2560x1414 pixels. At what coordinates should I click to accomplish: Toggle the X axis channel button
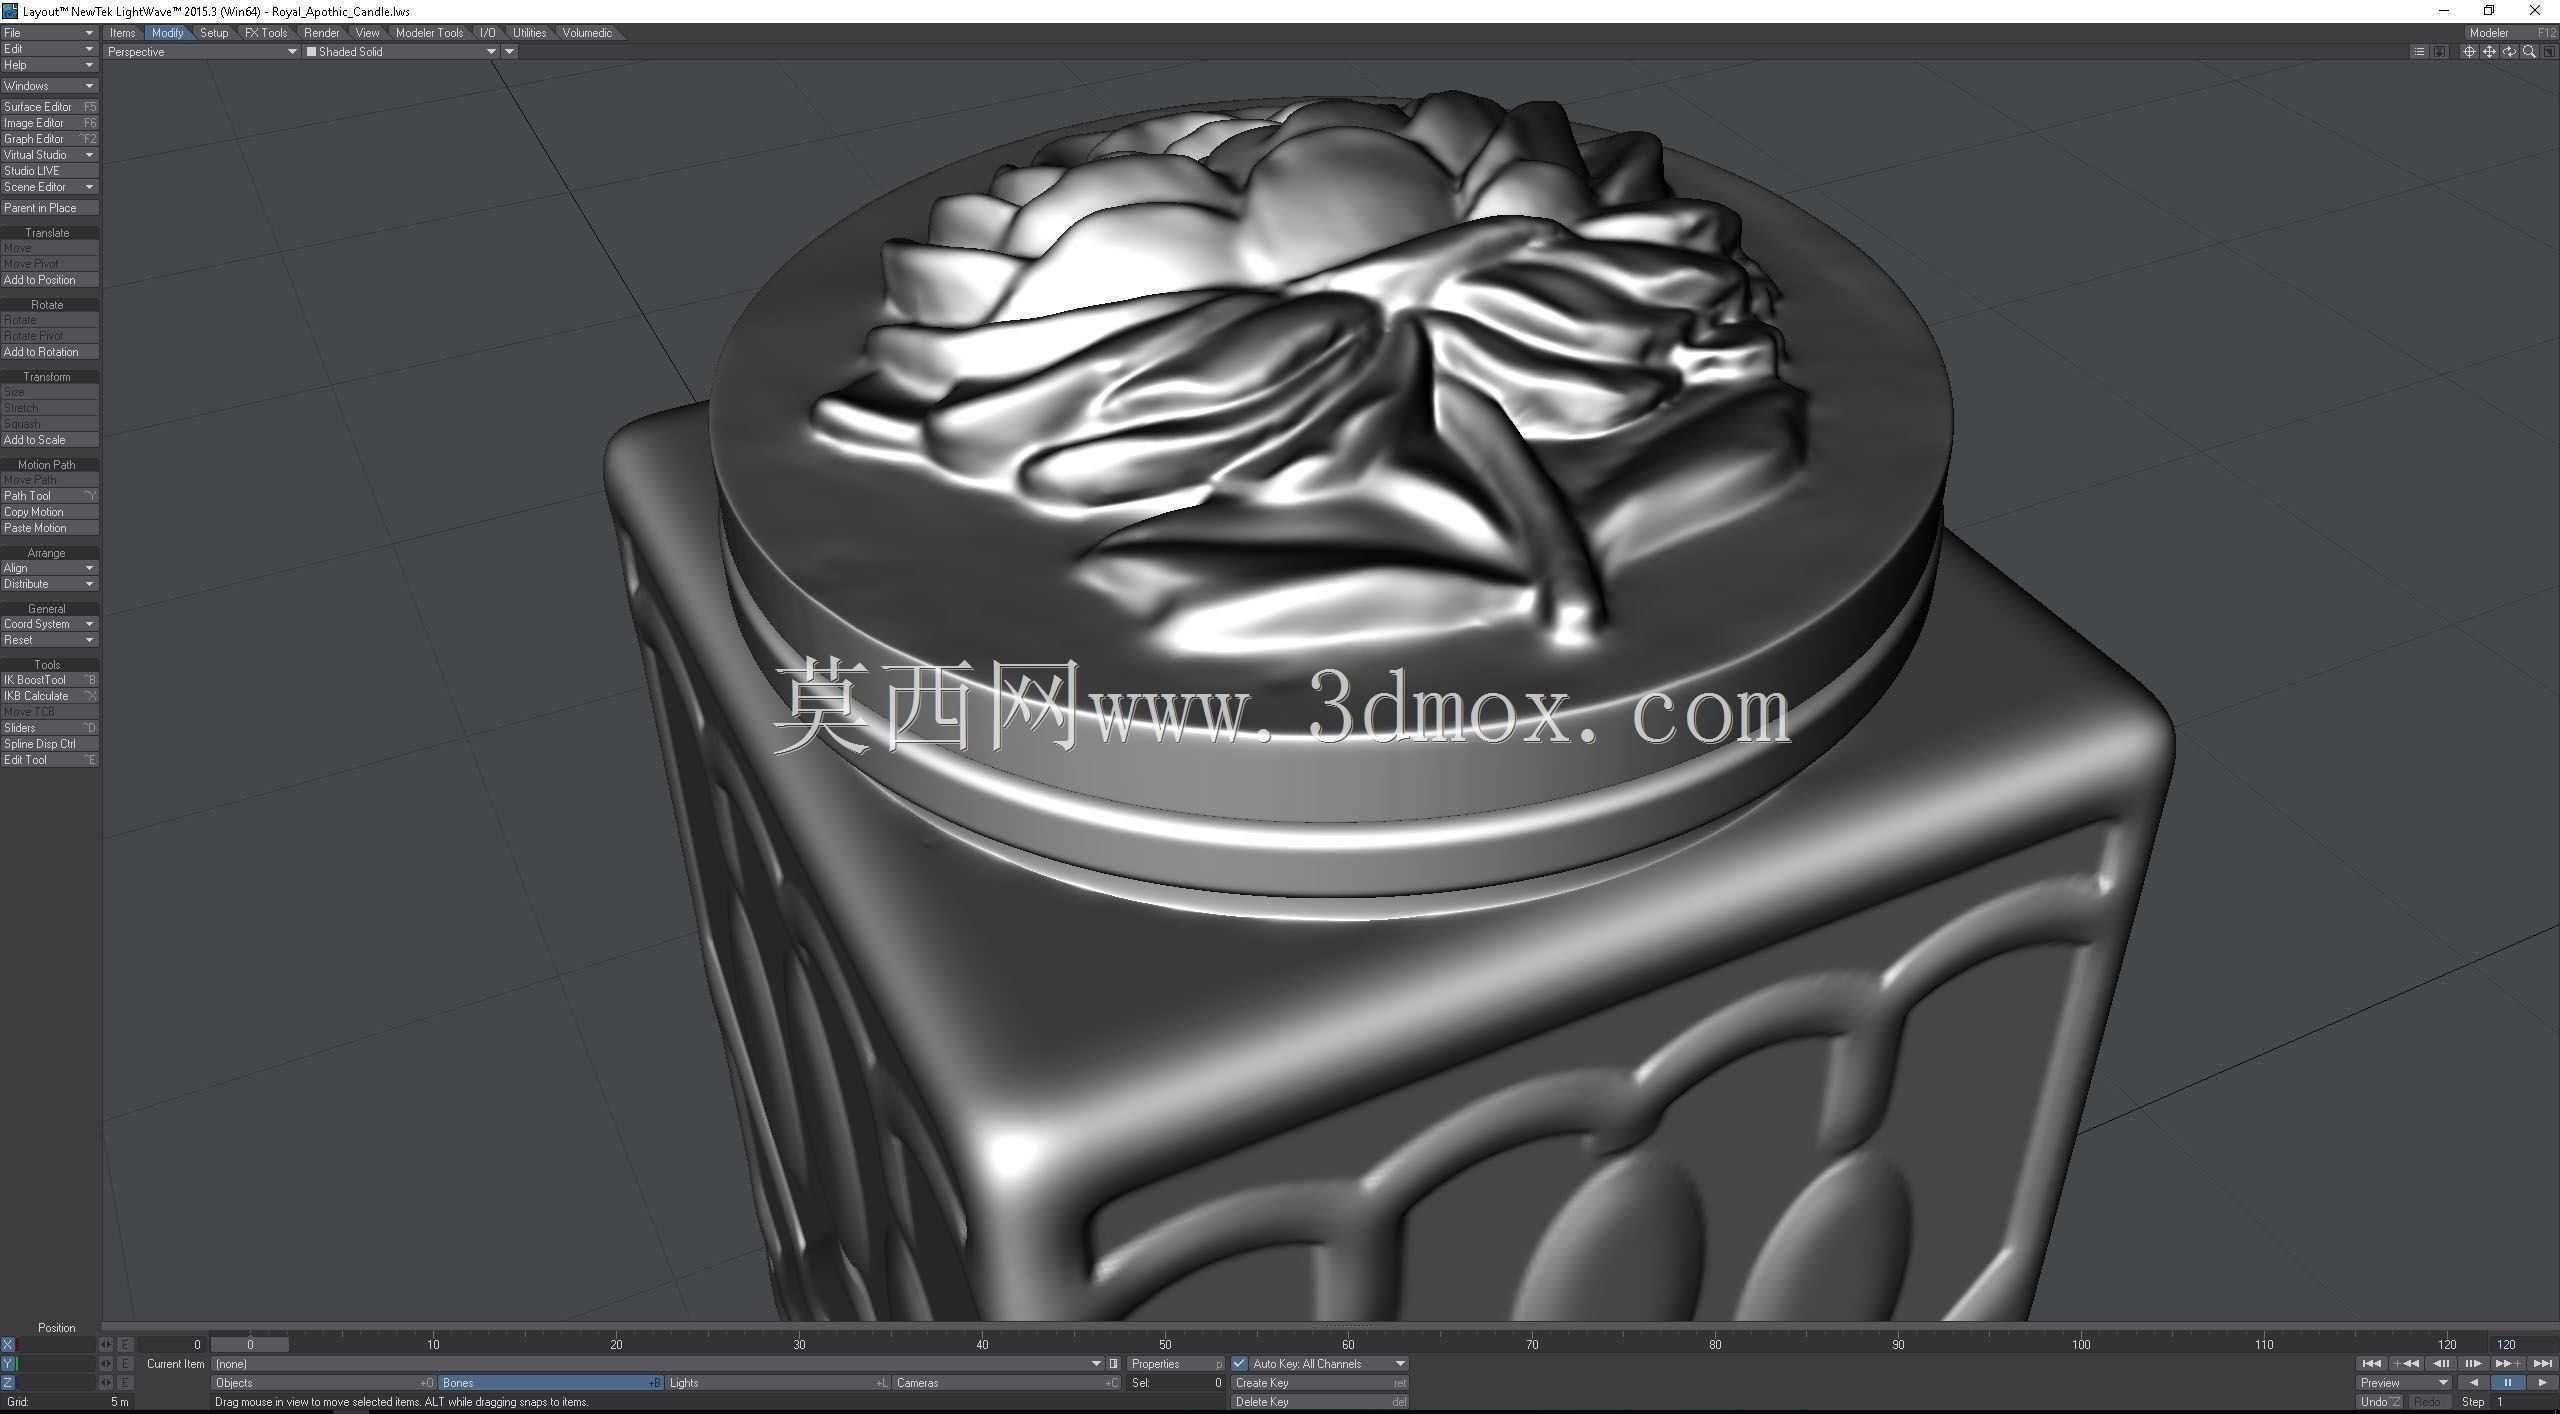8,1345
